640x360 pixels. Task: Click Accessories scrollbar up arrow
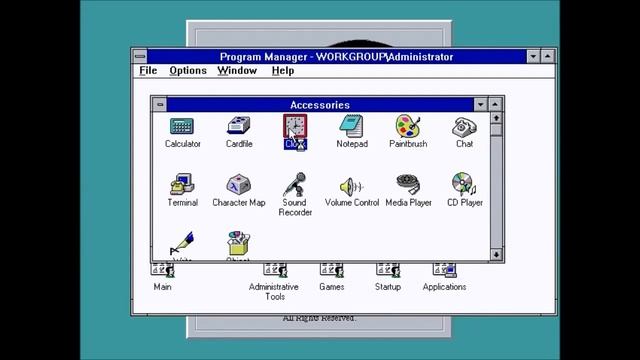pyautogui.click(x=496, y=118)
